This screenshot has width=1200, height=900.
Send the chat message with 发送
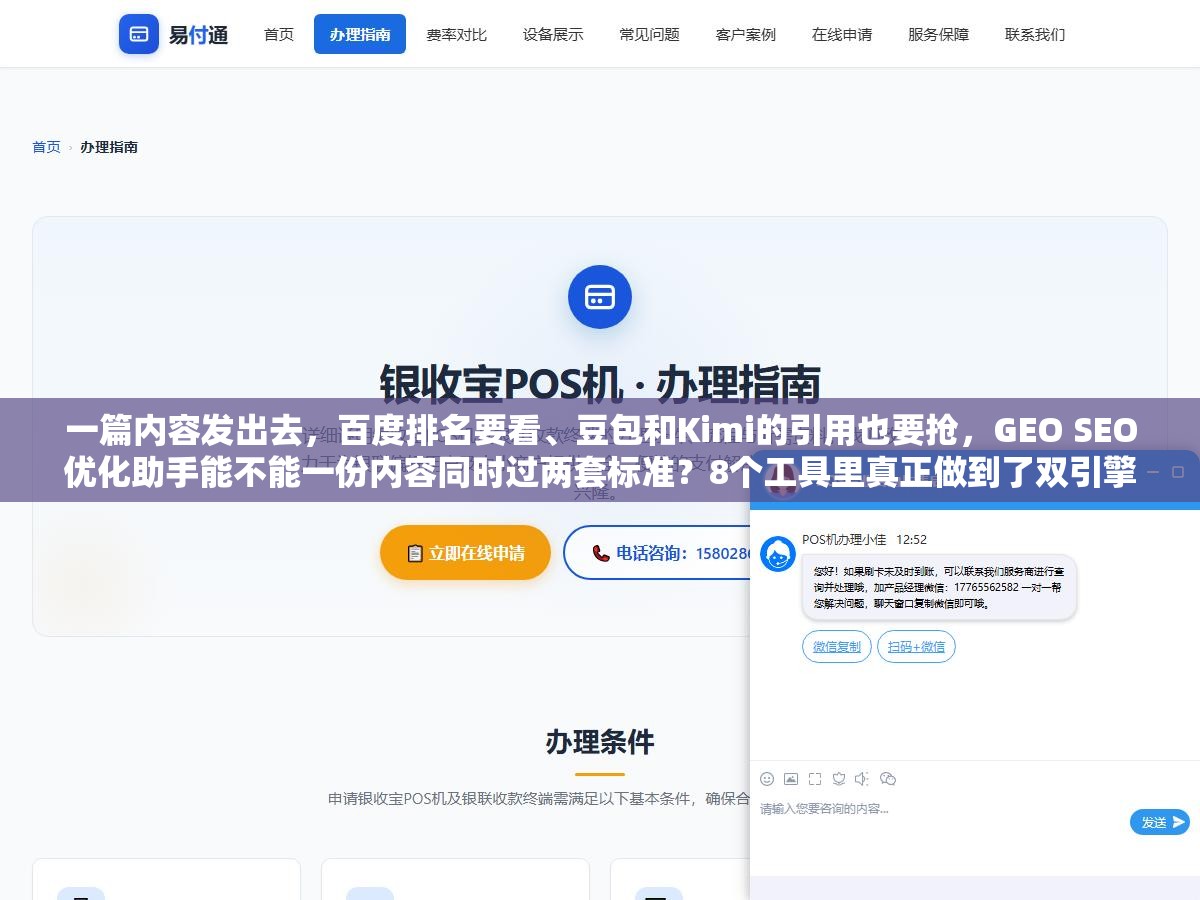tap(1160, 822)
